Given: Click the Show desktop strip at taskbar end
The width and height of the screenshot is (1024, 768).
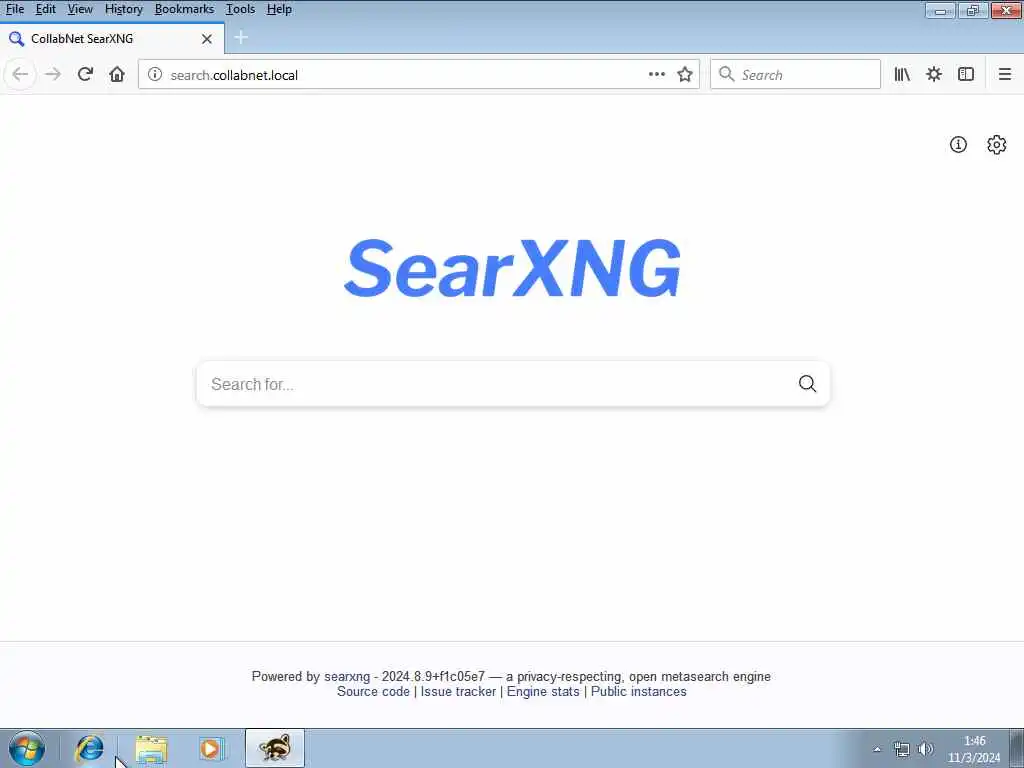Looking at the screenshot, I should click(x=1016, y=748).
